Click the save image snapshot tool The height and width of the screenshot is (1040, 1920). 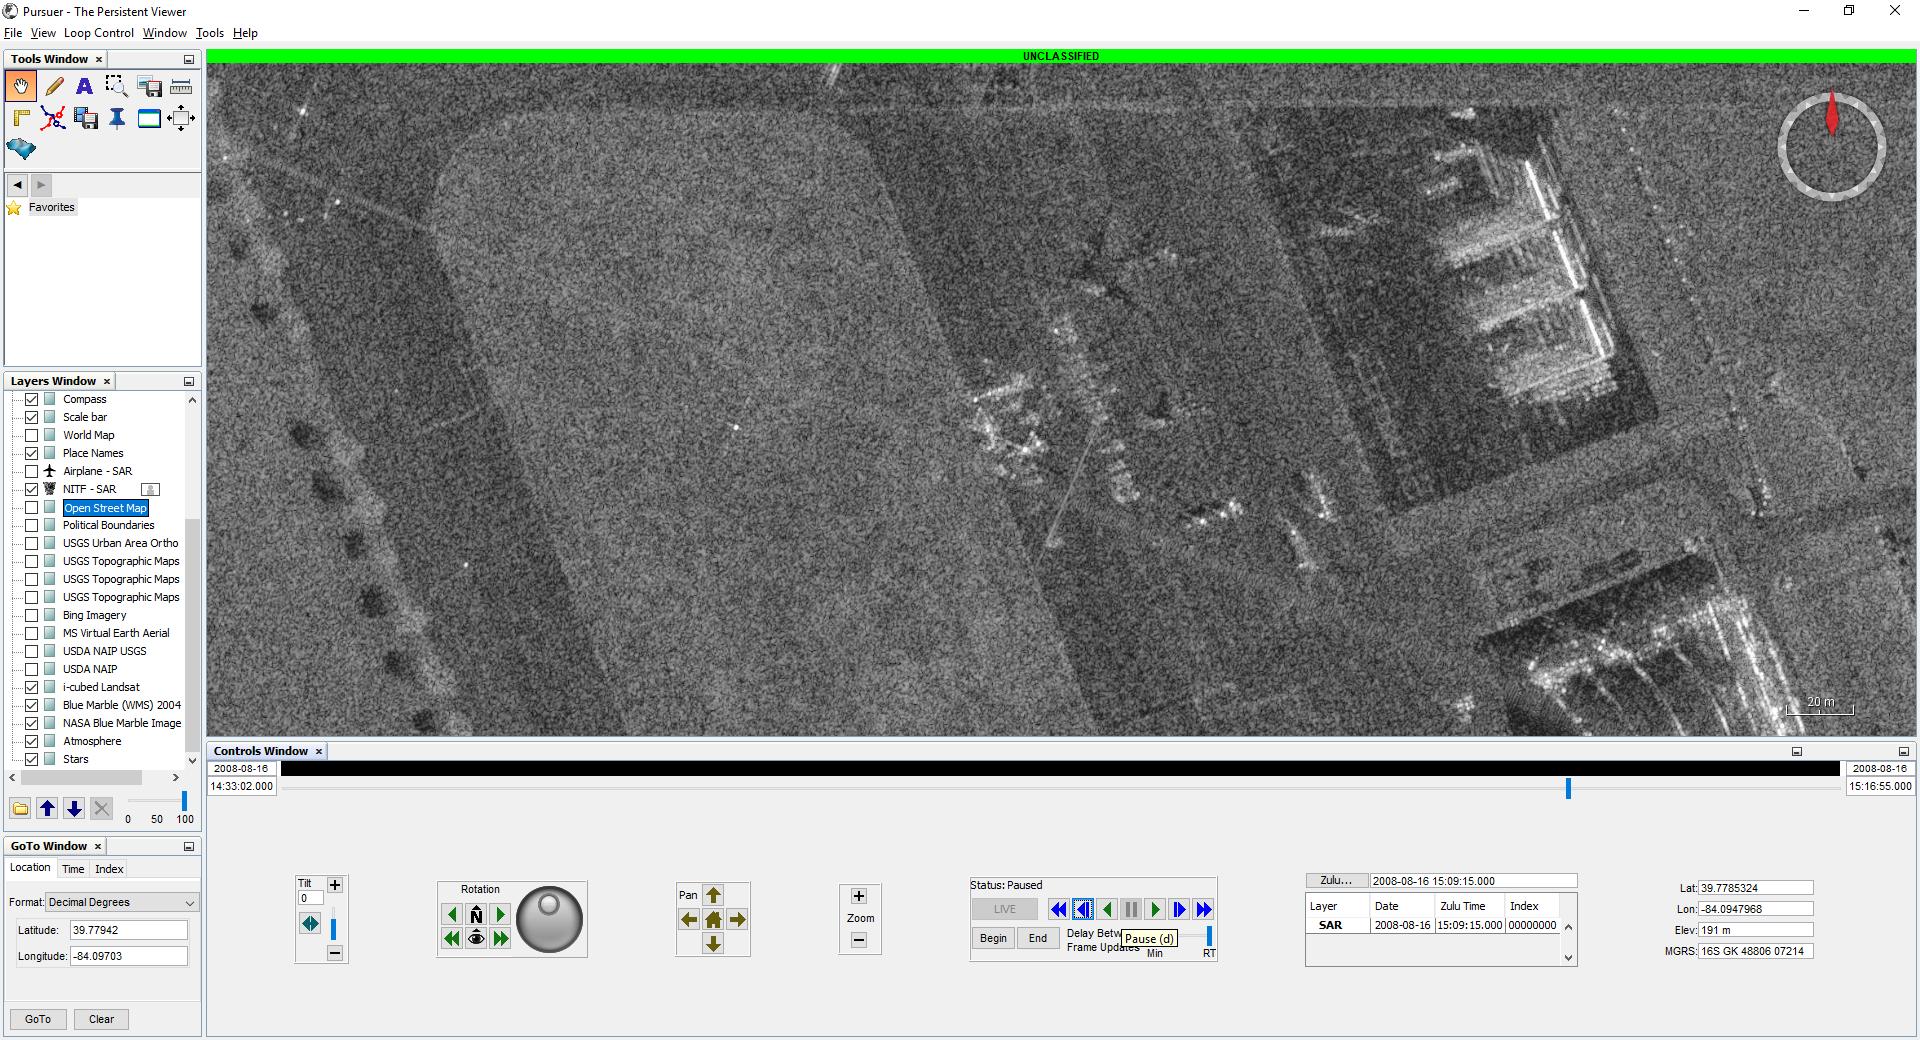(x=149, y=87)
